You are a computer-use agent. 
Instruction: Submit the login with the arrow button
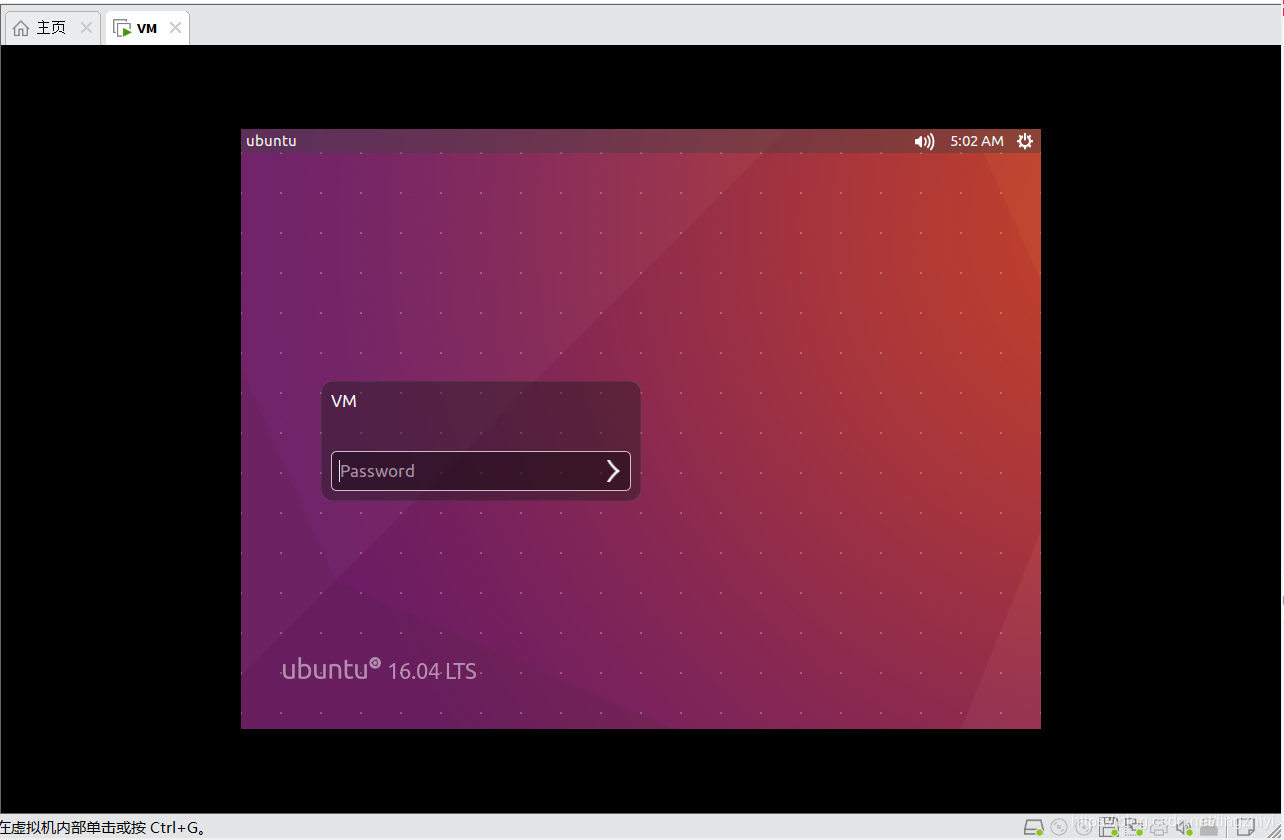pos(614,471)
